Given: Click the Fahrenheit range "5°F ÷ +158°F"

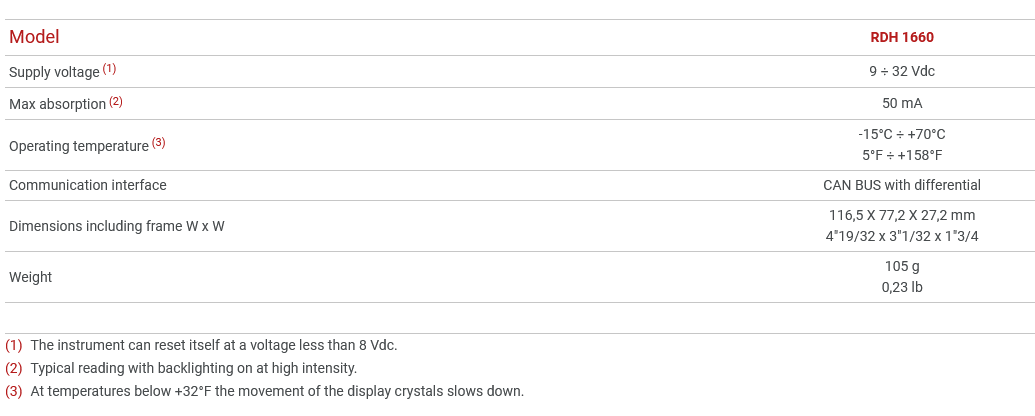Looking at the screenshot, I should pos(901,155).
